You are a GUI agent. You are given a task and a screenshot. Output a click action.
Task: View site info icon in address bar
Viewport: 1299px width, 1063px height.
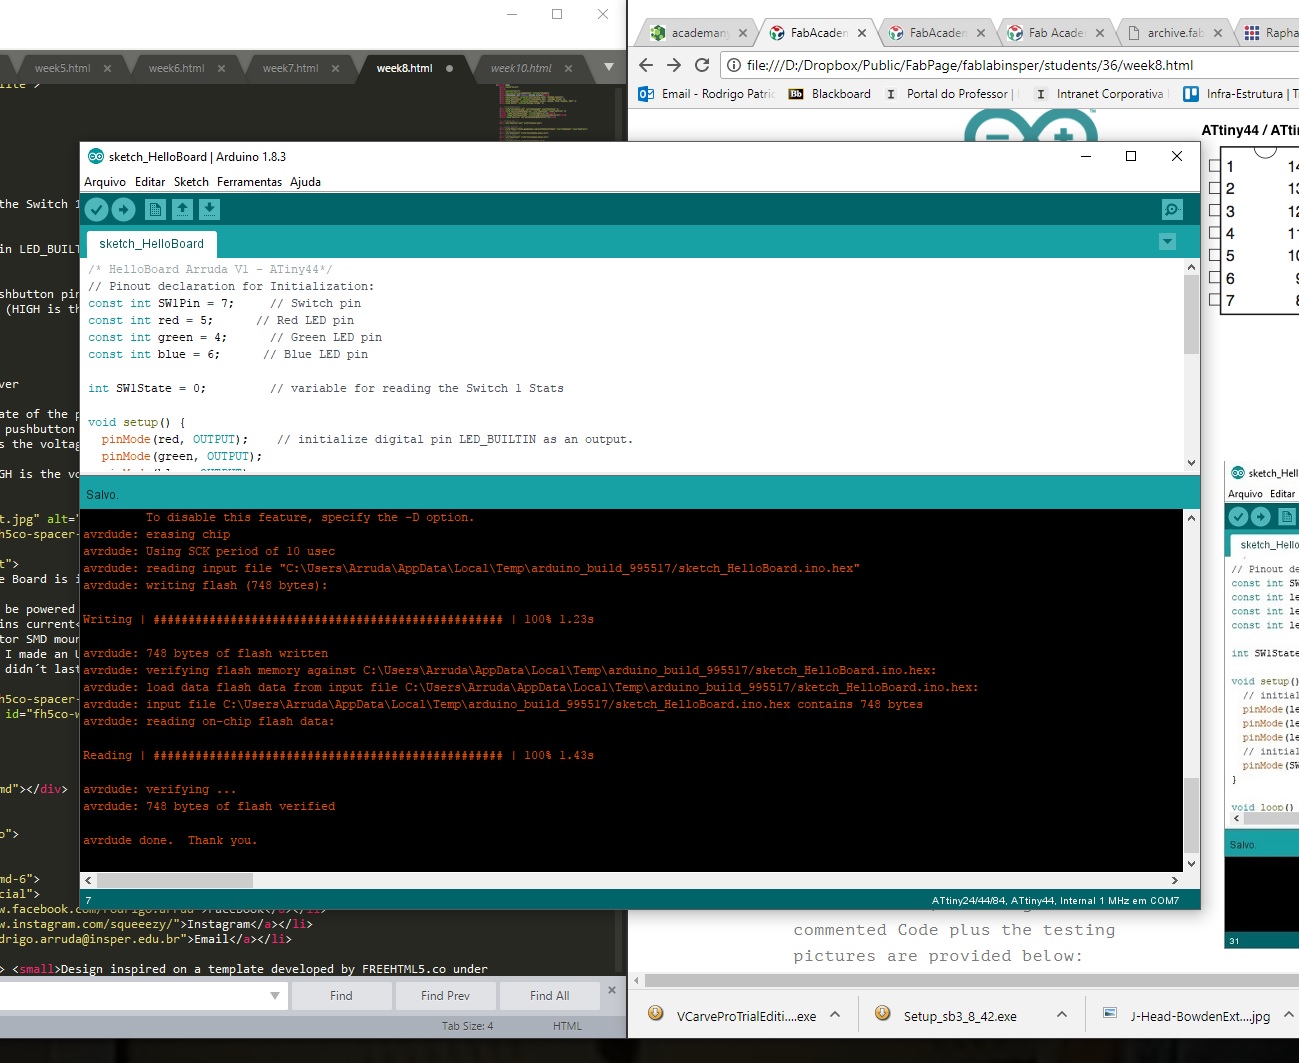(733, 65)
